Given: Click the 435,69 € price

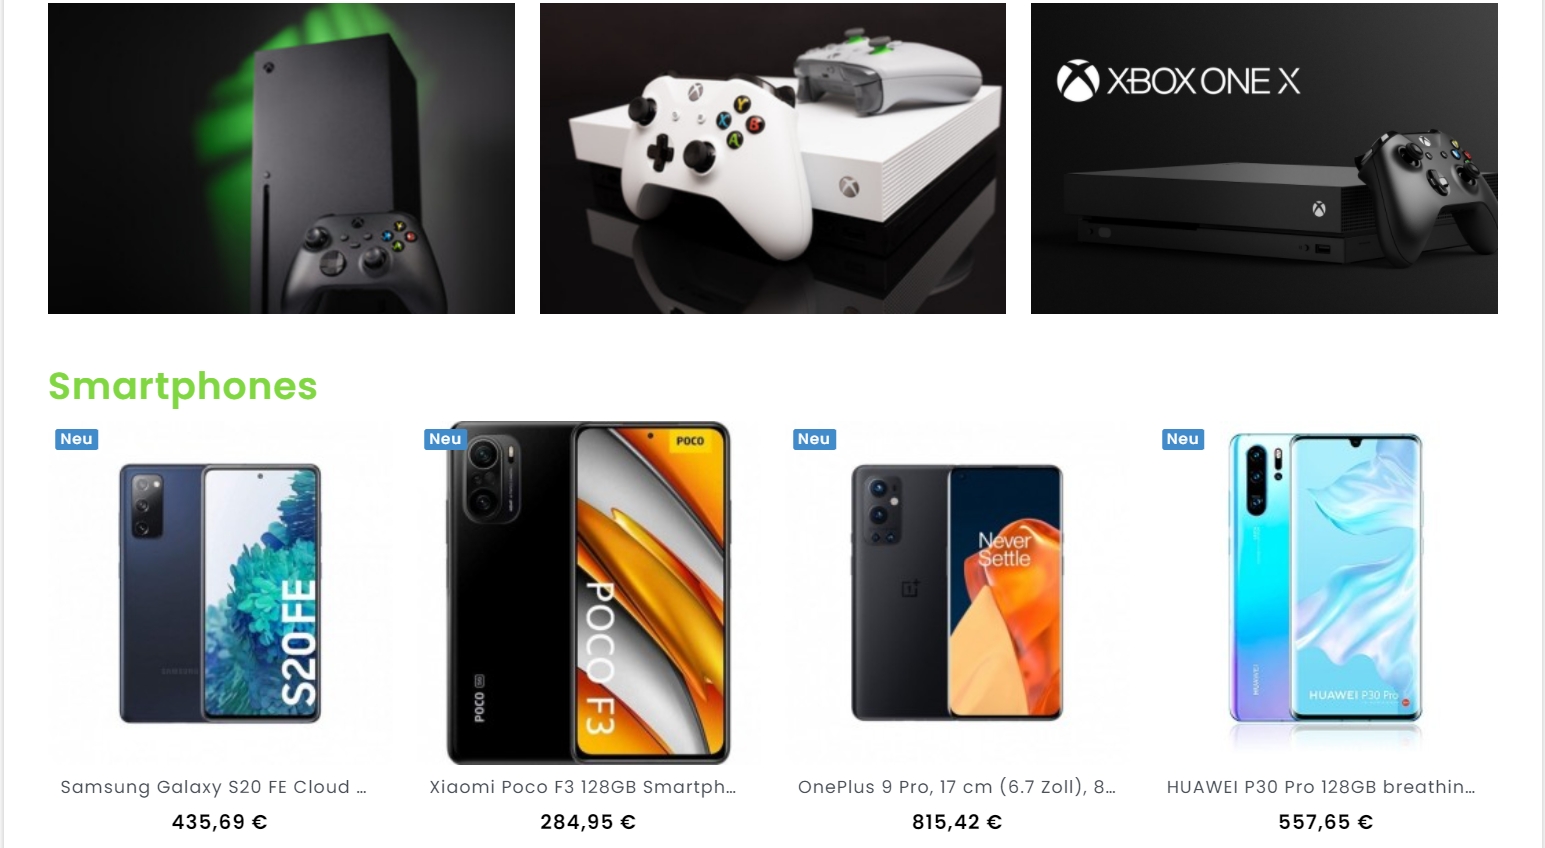Looking at the screenshot, I should (220, 822).
